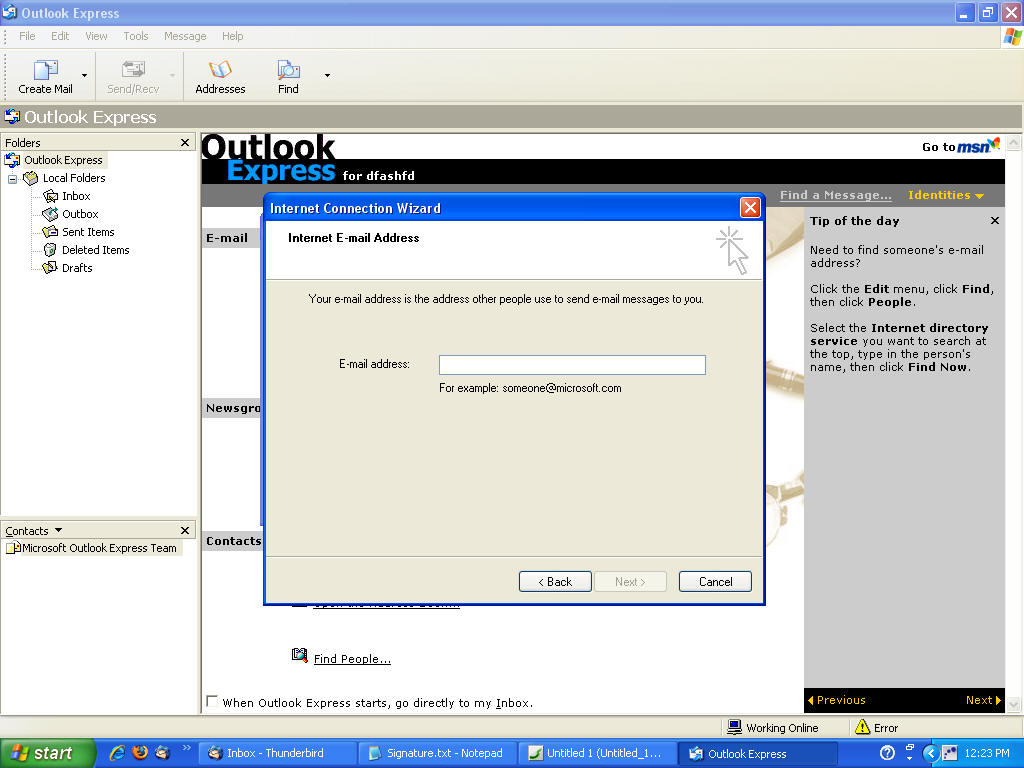Close the Contacts pane
Viewport: 1024px width, 768px height.
pyautogui.click(x=185, y=530)
